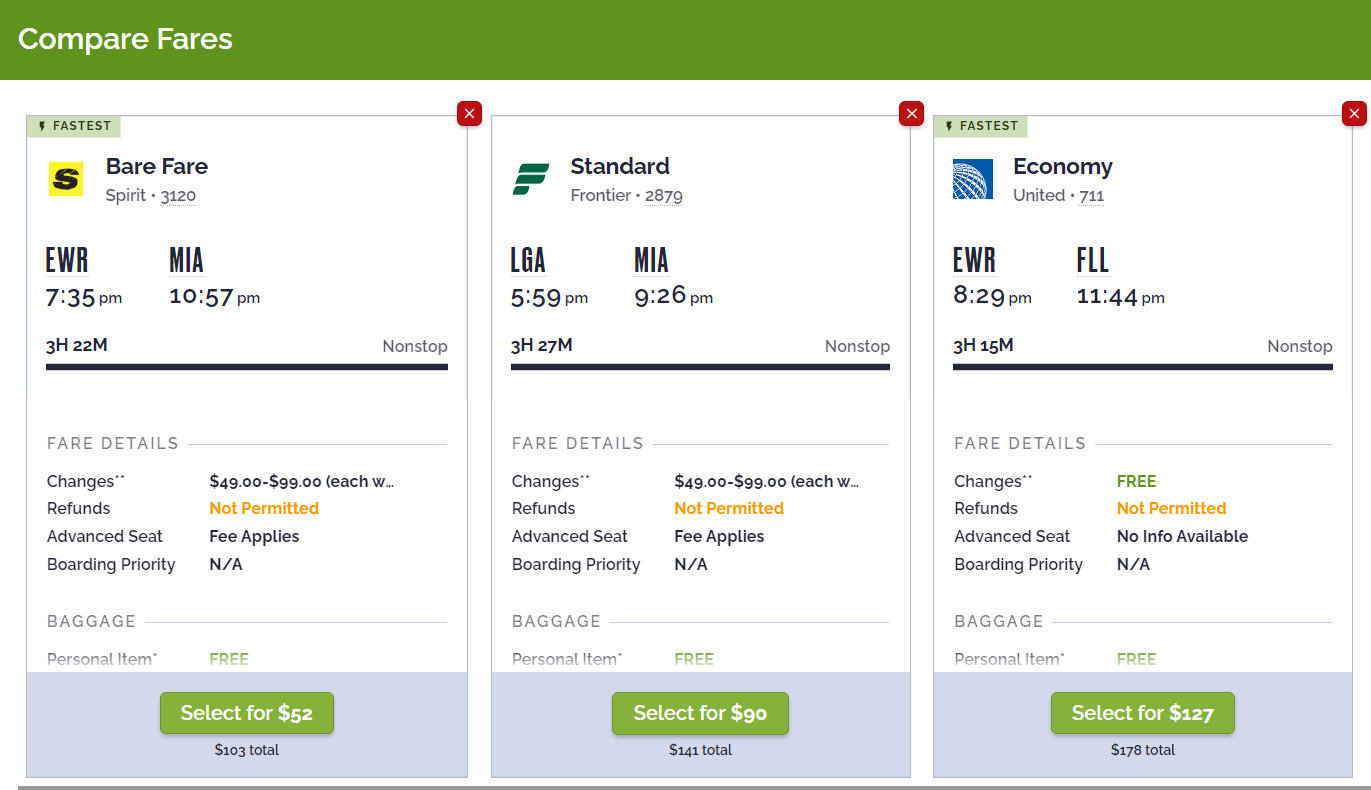Open Spirit flight number 3120 details

pyautogui.click(x=178, y=196)
